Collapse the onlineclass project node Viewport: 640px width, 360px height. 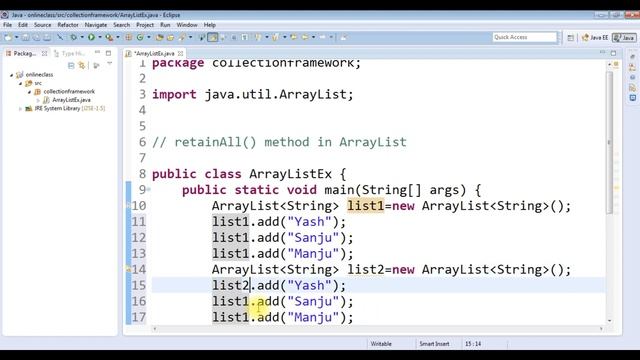[12, 75]
